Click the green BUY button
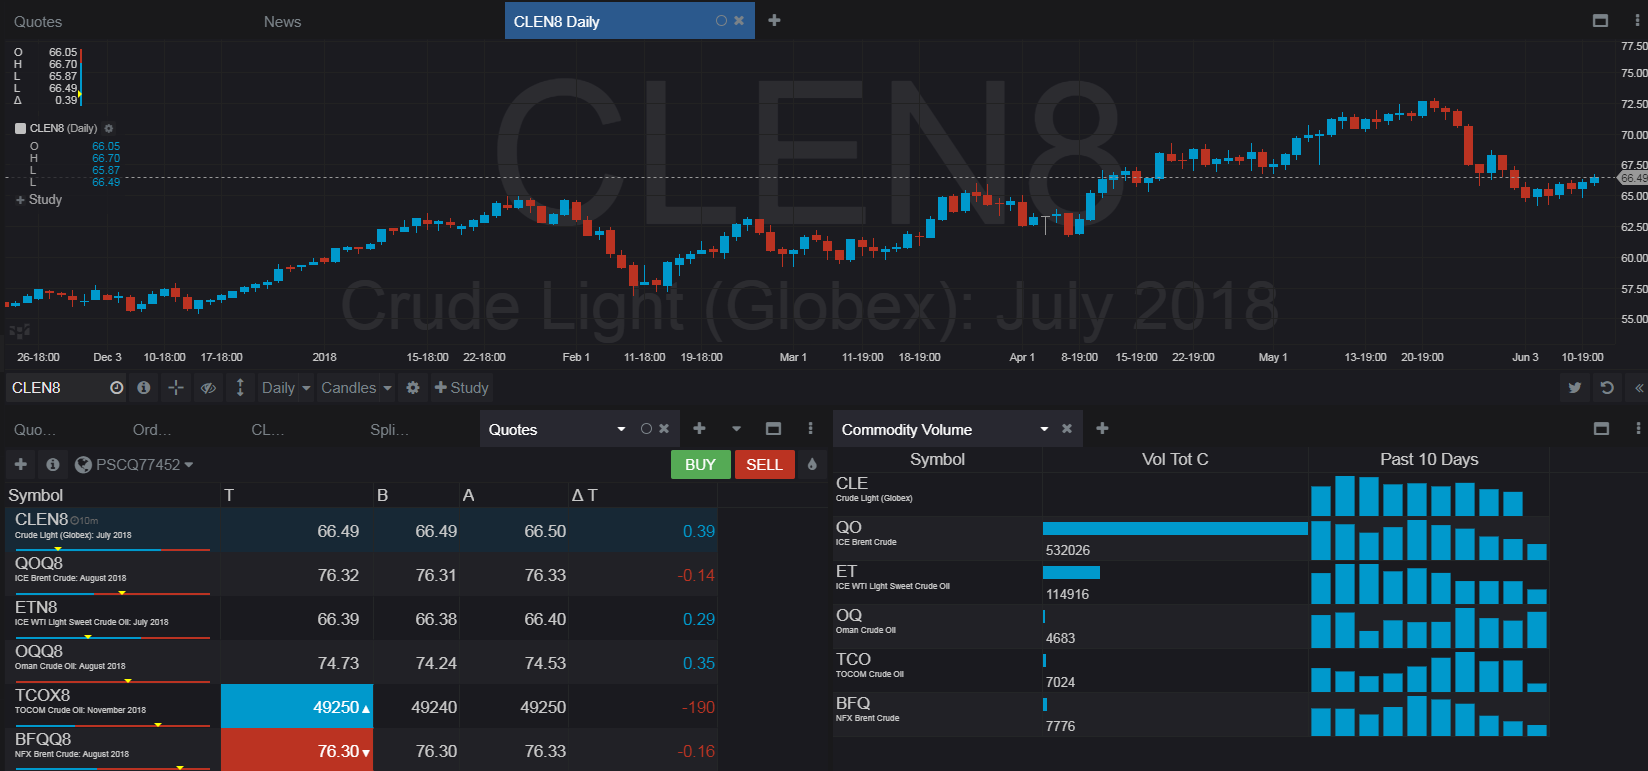The height and width of the screenshot is (771, 1648). [700, 464]
